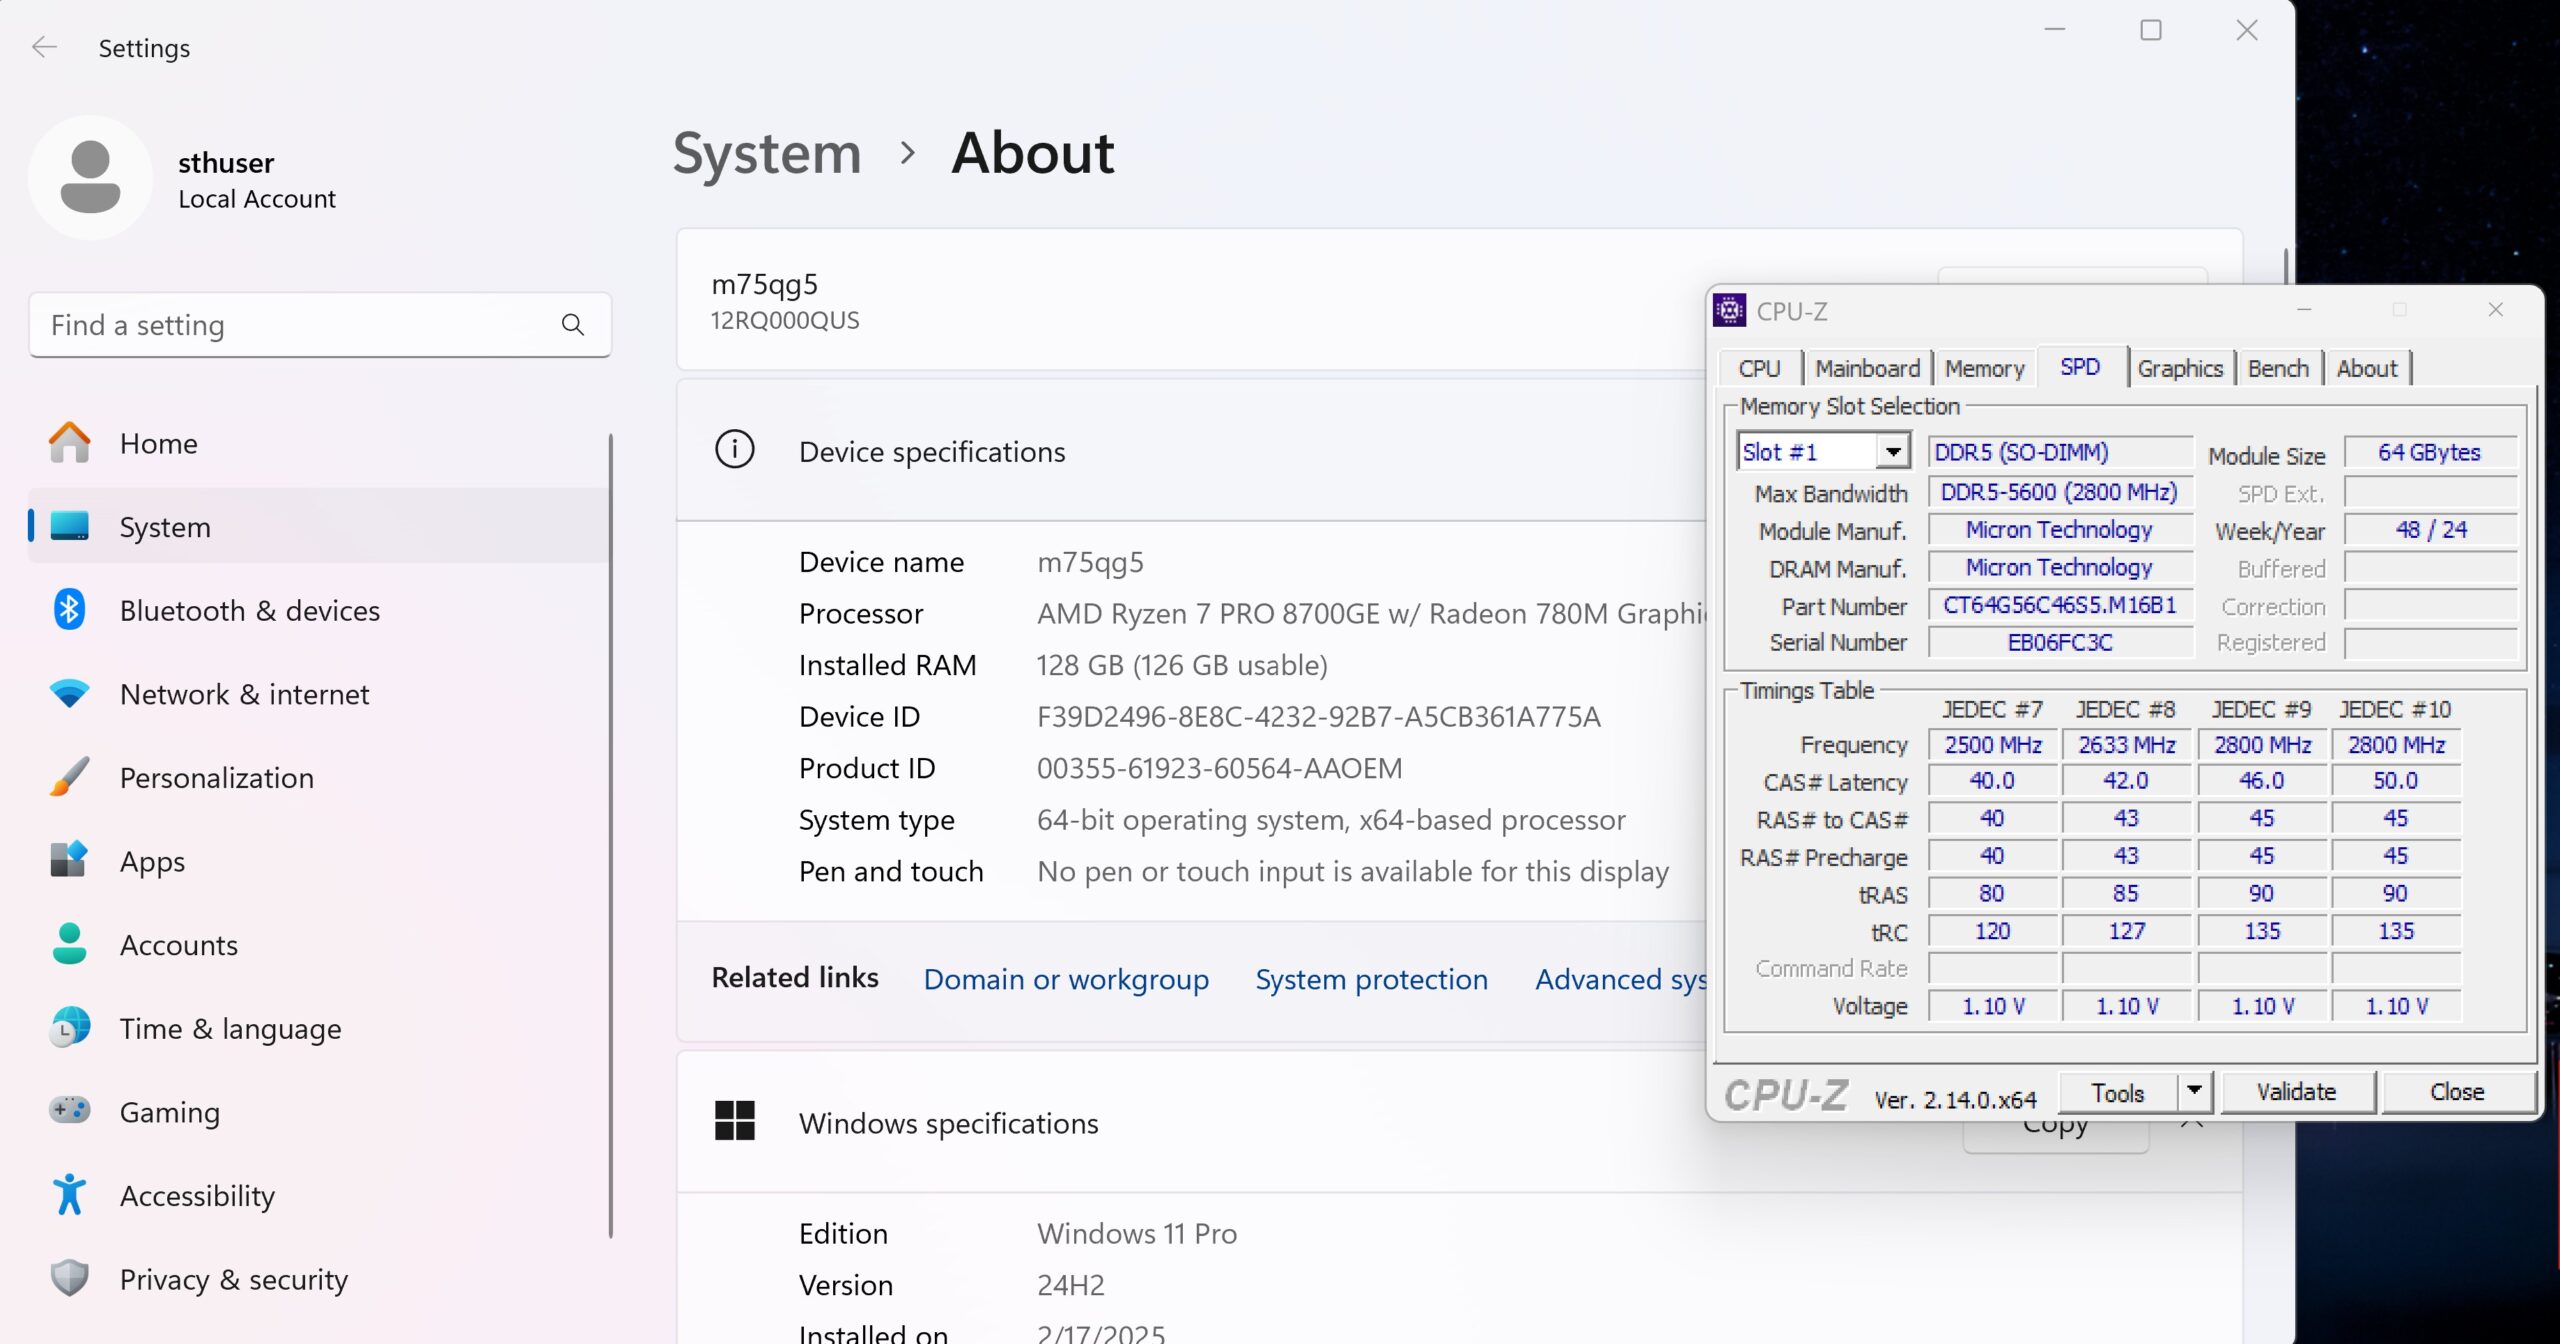Switch to the Memory tab in CPU-Z

1984,368
